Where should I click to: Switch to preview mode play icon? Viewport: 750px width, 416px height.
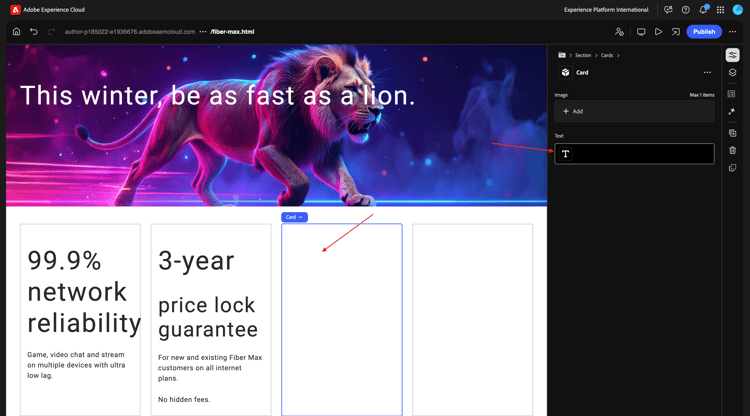[658, 32]
